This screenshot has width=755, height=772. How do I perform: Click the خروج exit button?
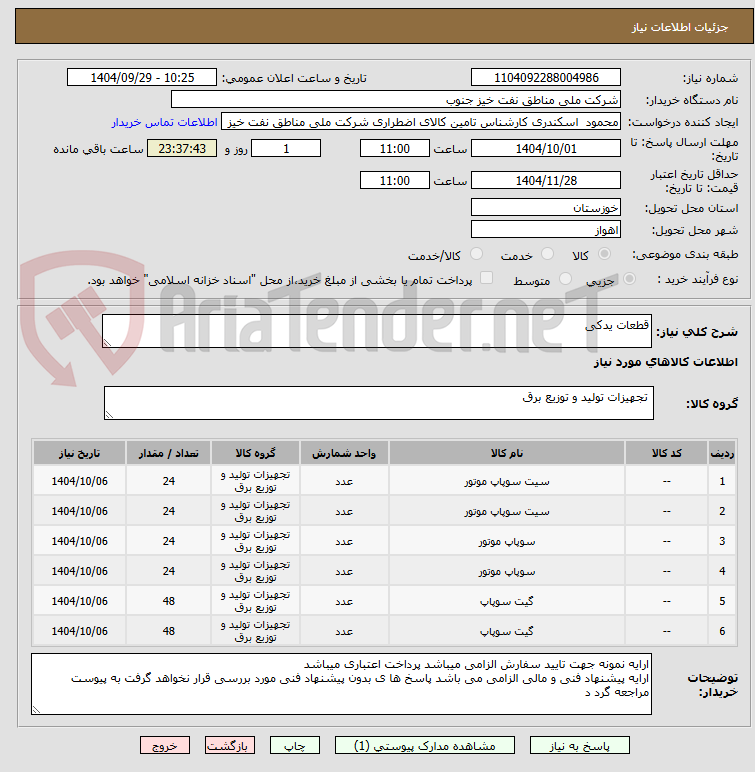(x=164, y=745)
